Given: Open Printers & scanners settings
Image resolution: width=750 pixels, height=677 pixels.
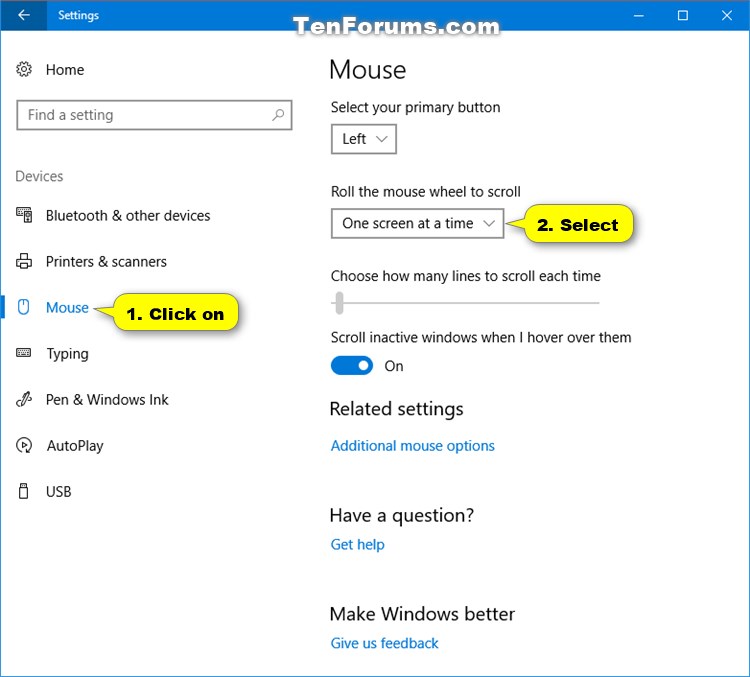Looking at the screenshot, I should coord(106,262).
